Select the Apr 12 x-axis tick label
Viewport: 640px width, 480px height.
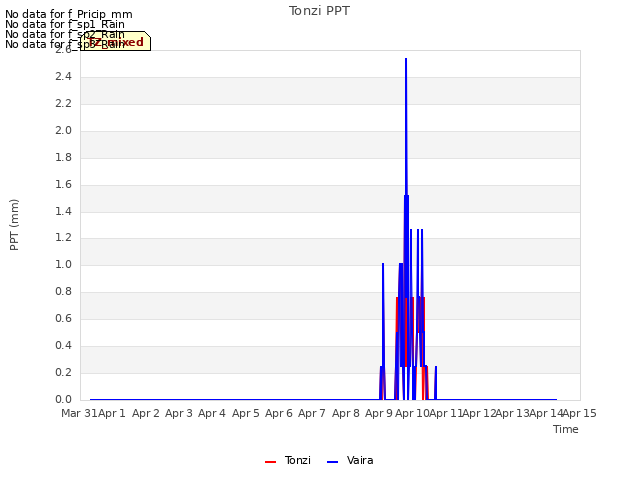479,413
